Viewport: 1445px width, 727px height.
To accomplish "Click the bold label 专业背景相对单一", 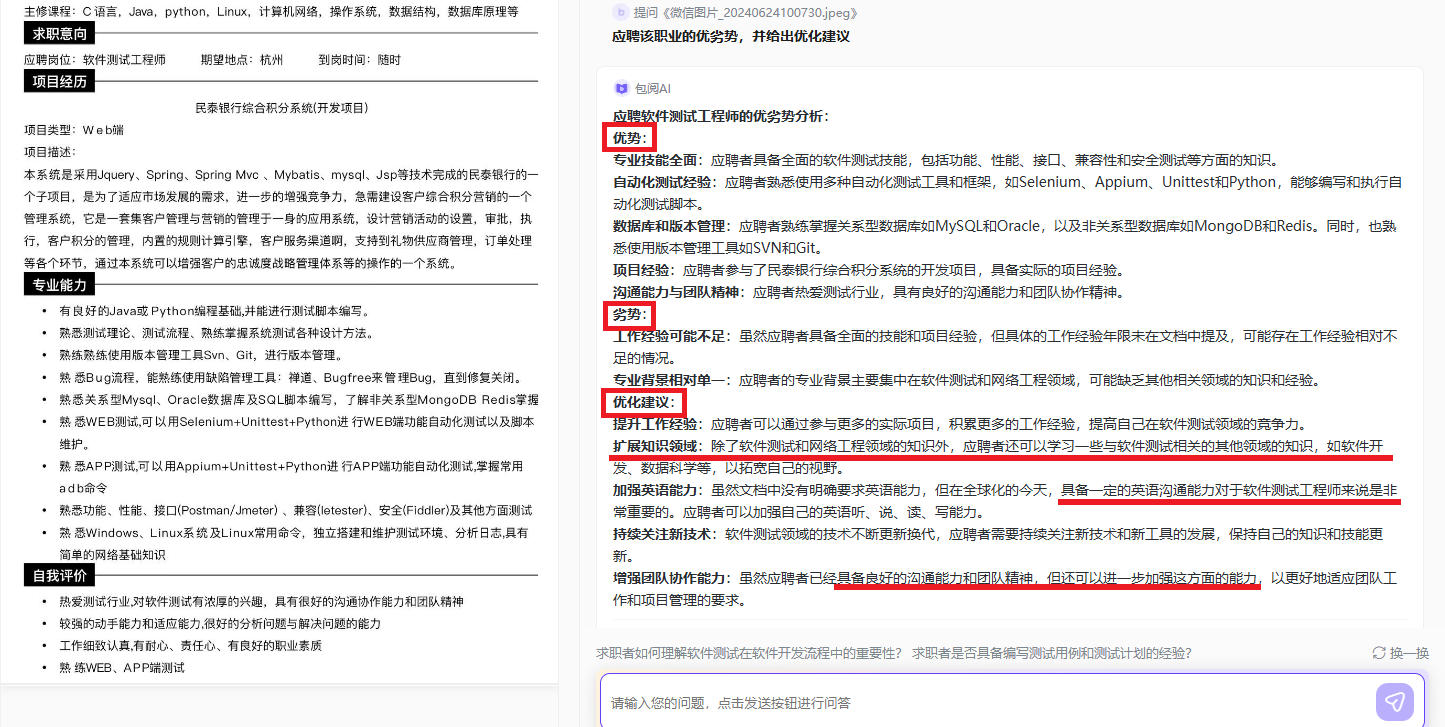I will 672,380.
